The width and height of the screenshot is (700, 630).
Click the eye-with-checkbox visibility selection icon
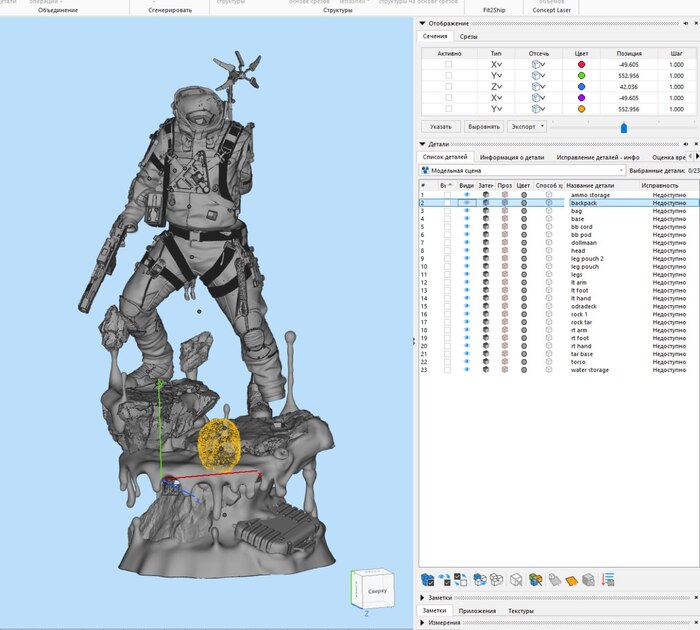(445, 580)
